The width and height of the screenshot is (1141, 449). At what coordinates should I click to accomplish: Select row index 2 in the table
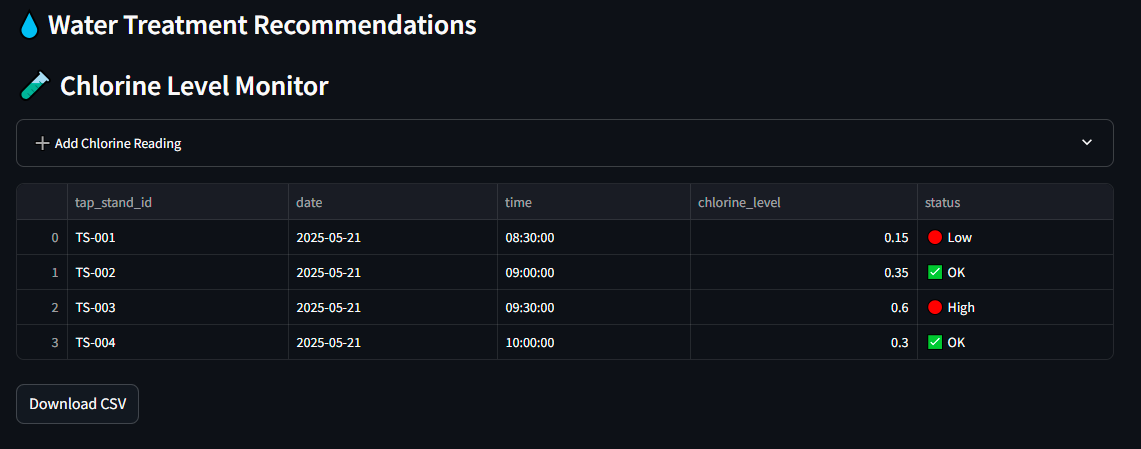click(x=54, y=308)
